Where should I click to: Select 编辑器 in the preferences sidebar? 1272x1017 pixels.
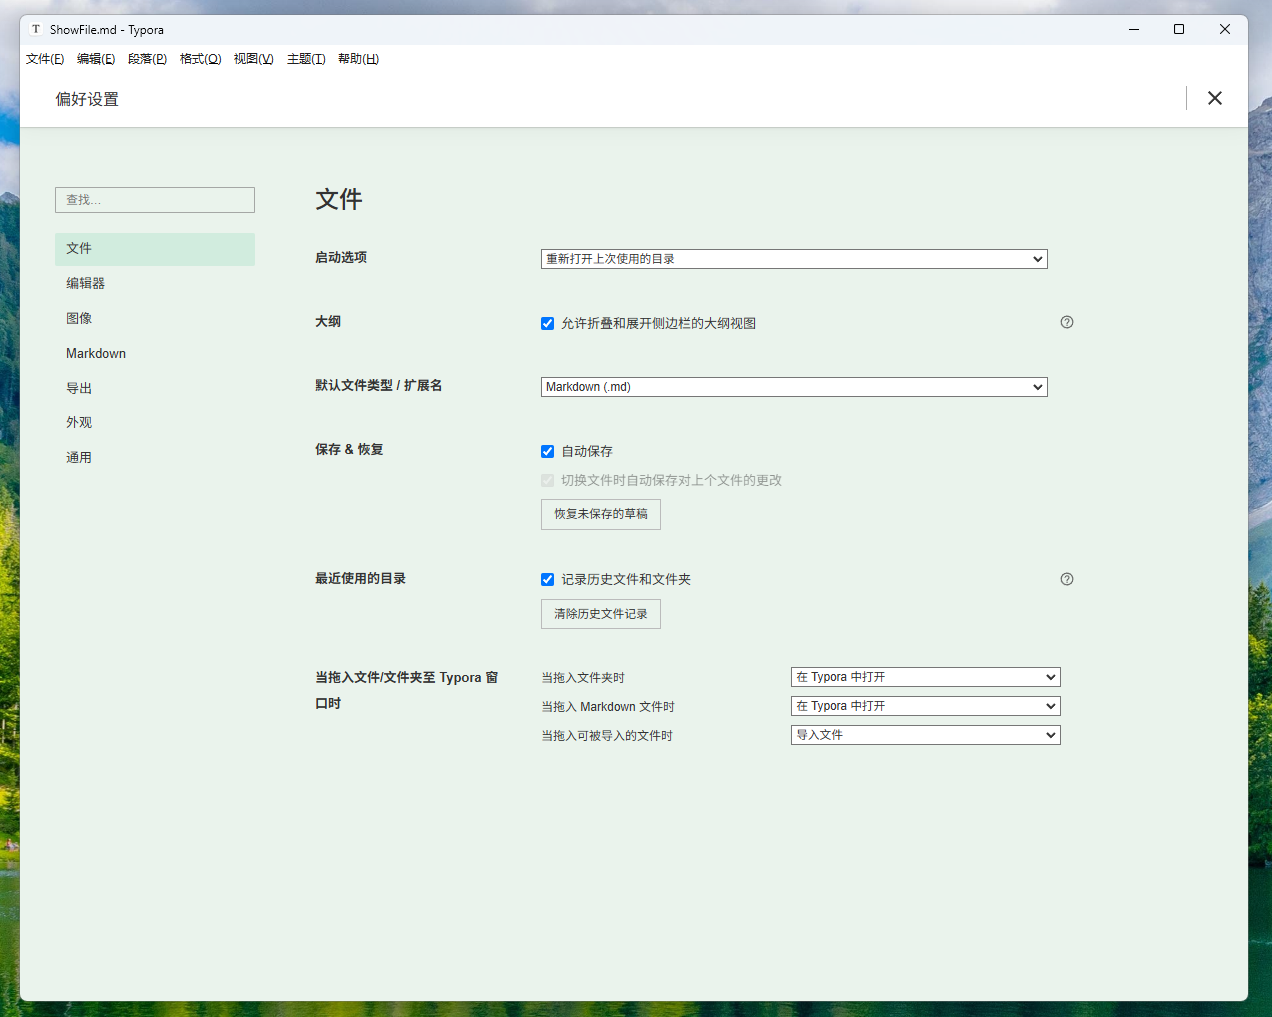[155, 284]
